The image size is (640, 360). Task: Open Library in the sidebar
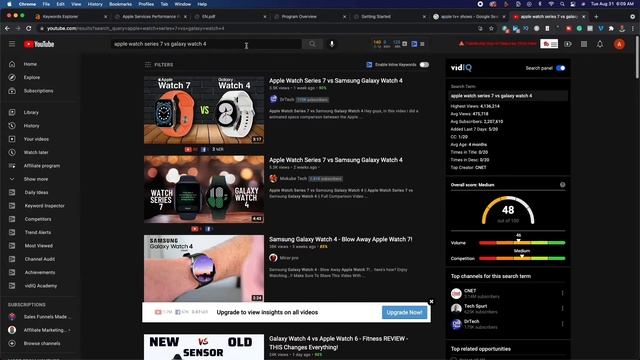point(31,112)
